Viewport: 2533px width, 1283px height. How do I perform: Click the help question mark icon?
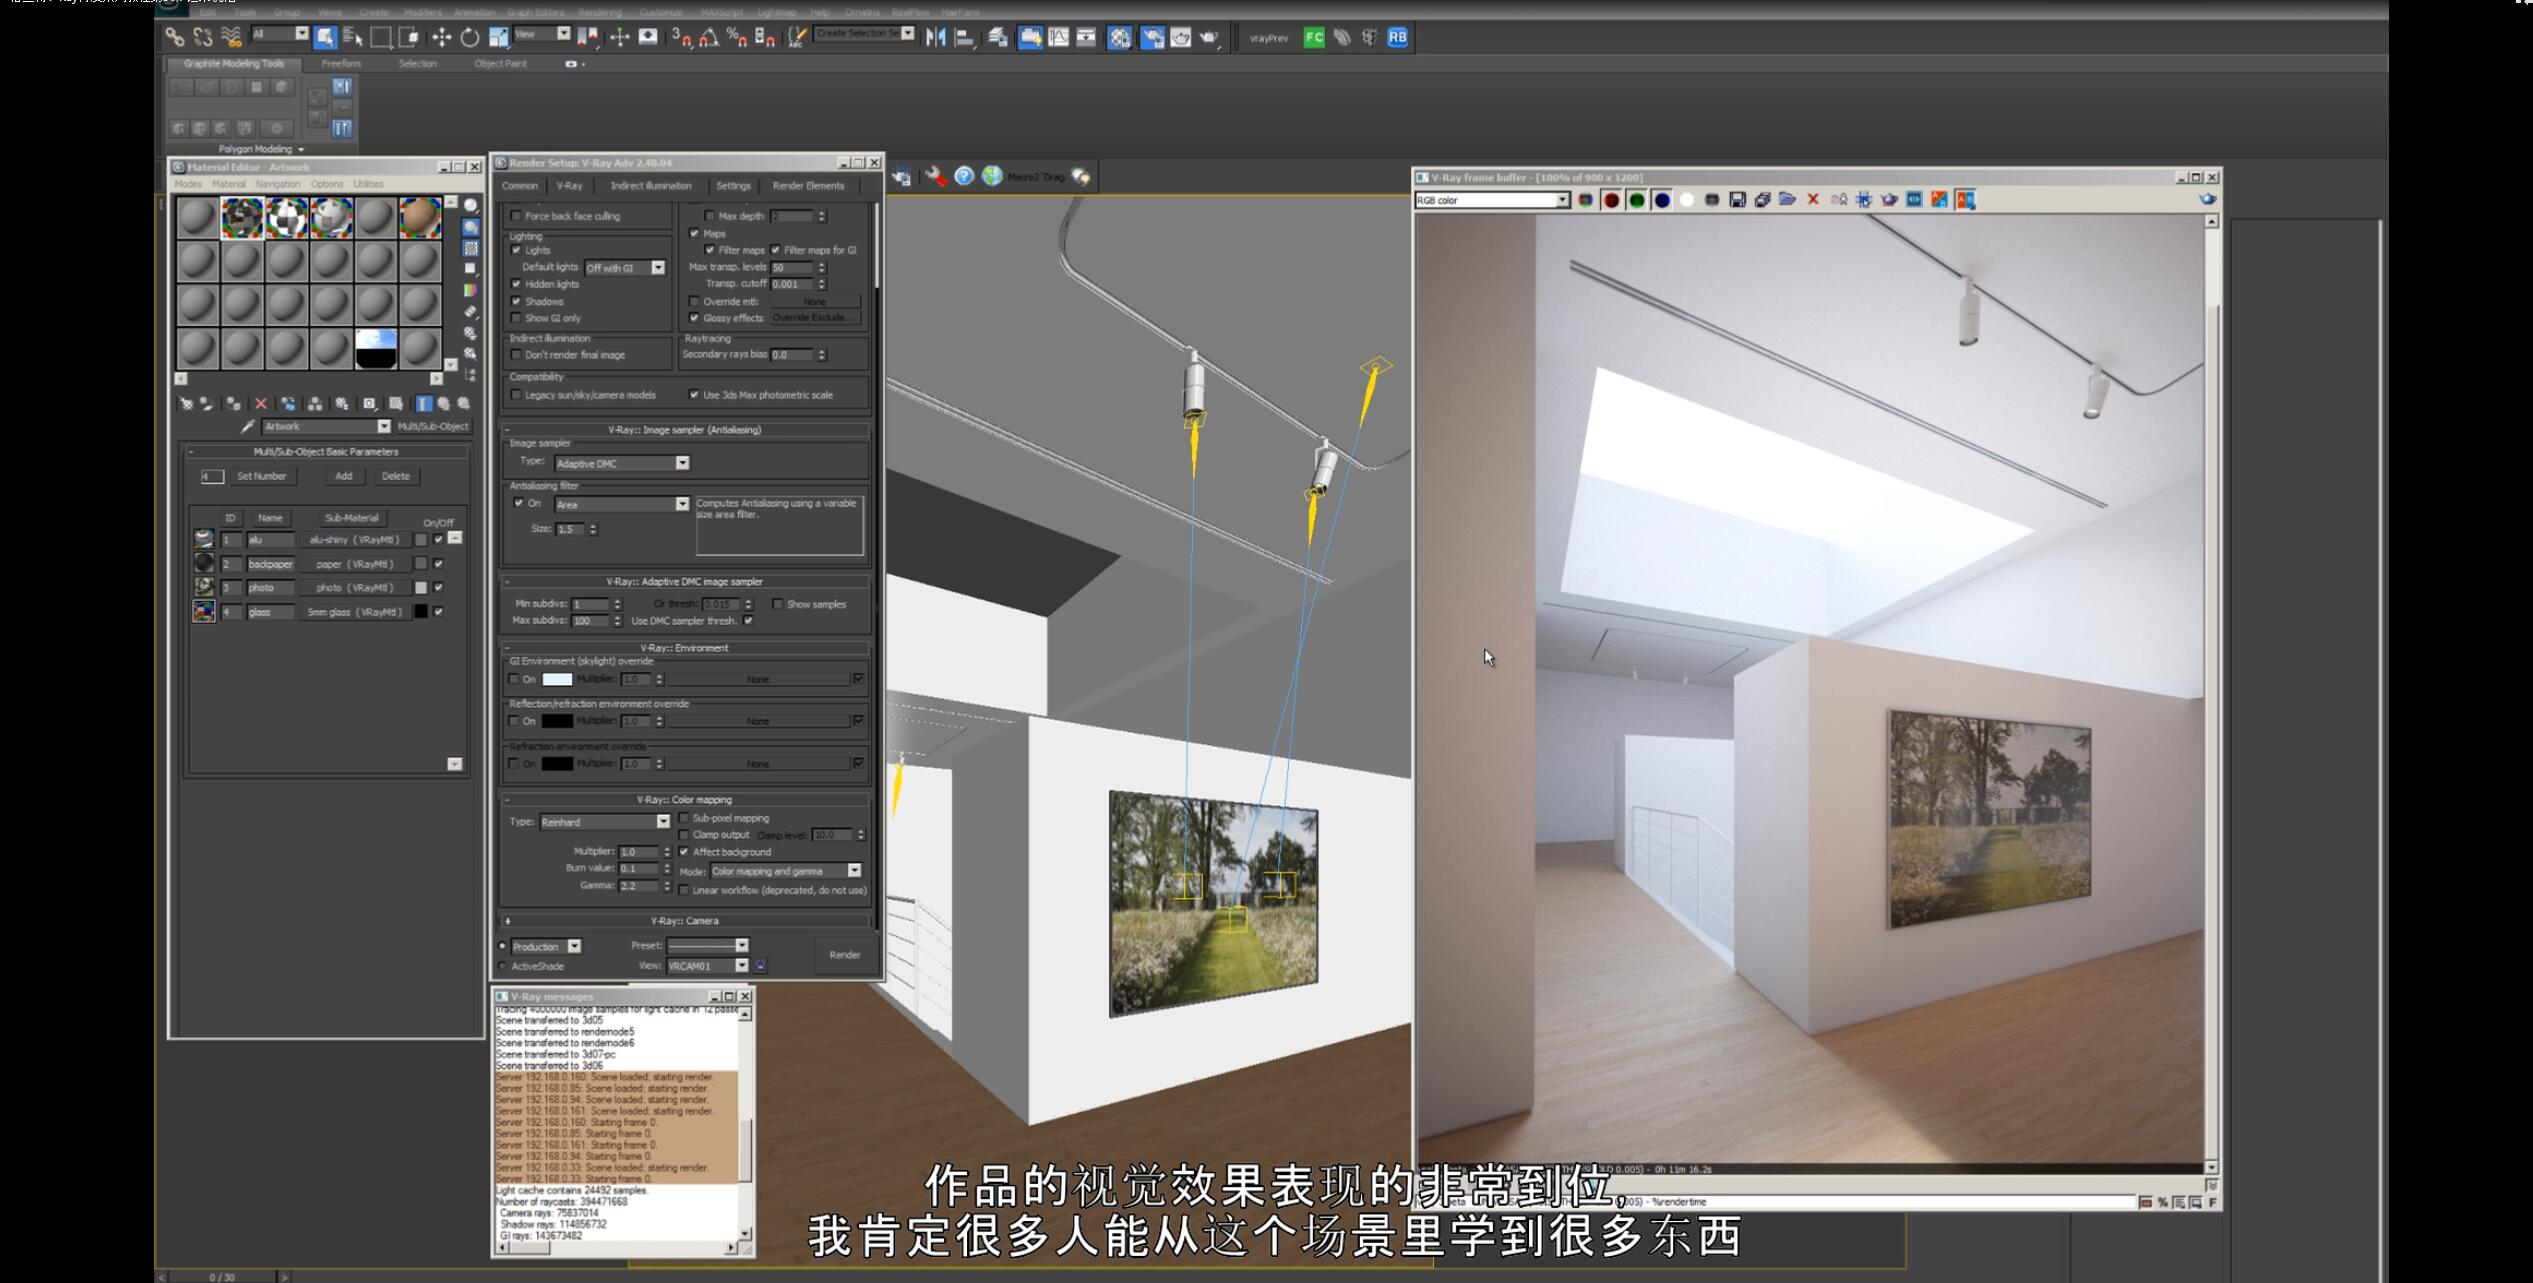click(964, 176)
